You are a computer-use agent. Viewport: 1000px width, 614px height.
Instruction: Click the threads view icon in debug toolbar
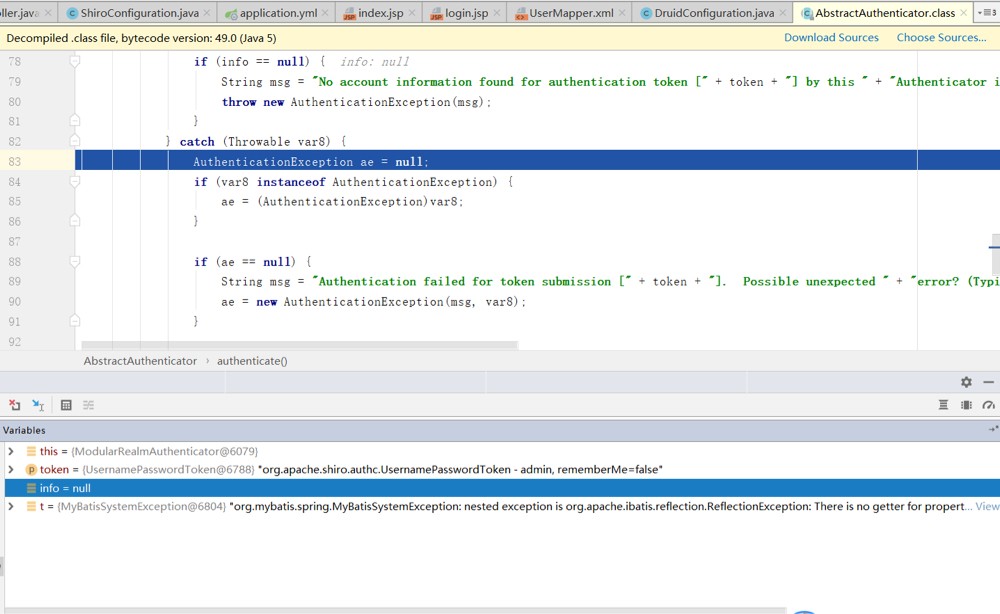(966, 405)
